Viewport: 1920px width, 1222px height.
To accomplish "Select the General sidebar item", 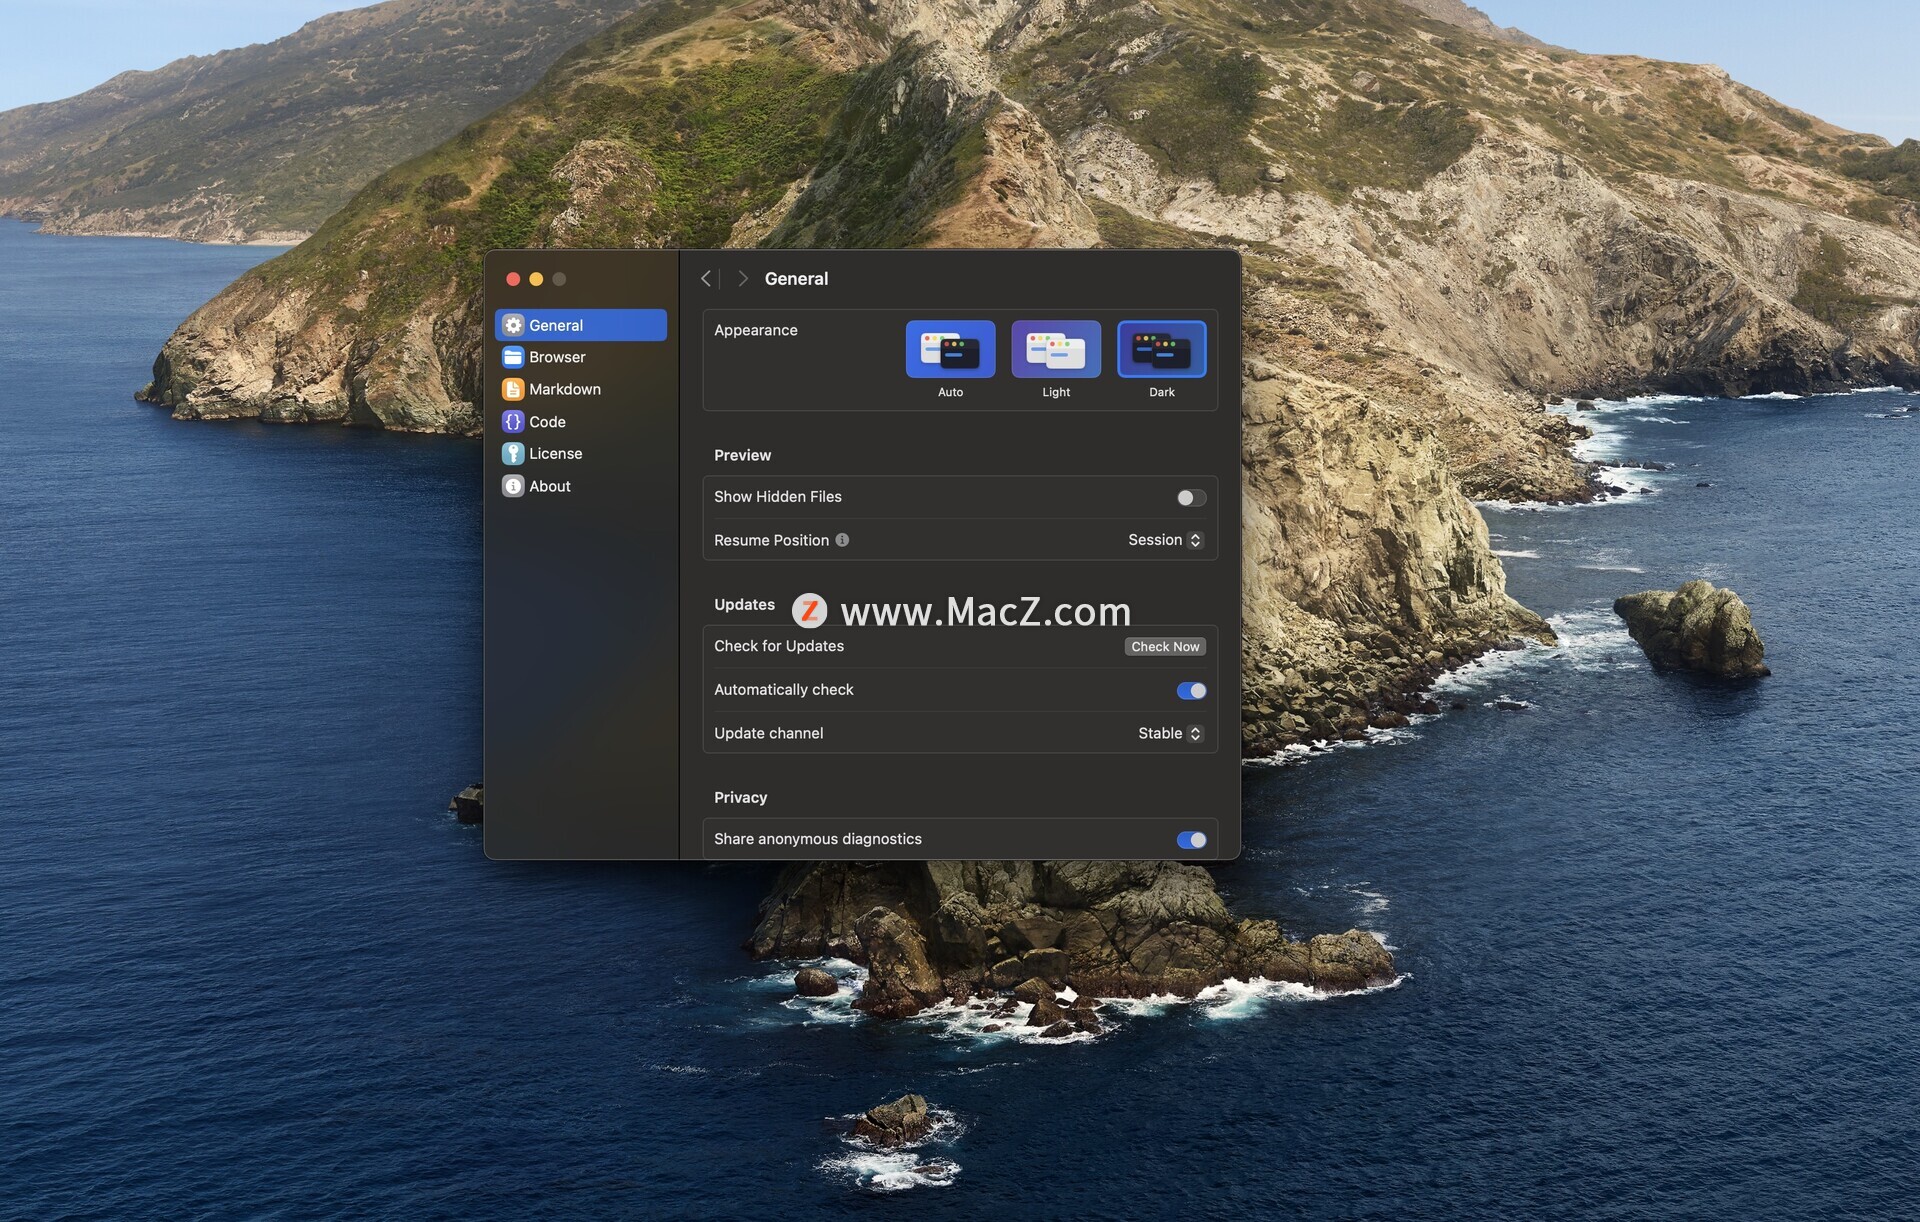I will (x=581, y=325).
